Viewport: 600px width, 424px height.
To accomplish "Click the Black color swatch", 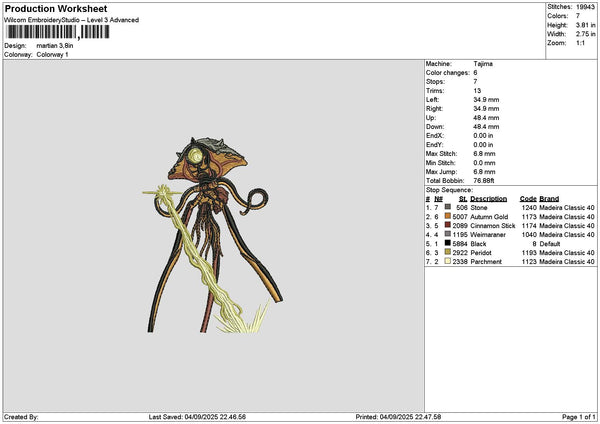I will [x=447, y=243].
